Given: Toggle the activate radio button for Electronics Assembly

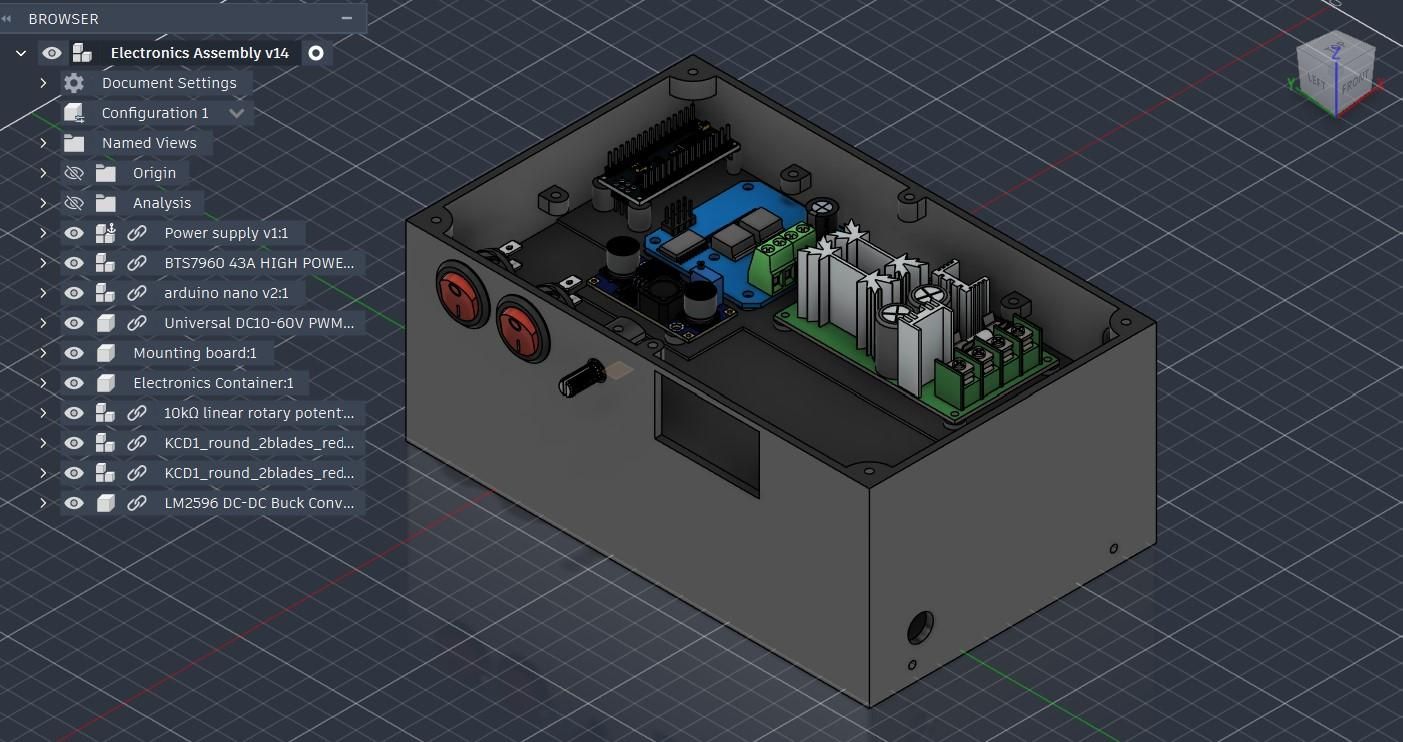Looking at the screenshot, I should pos(316,53).
